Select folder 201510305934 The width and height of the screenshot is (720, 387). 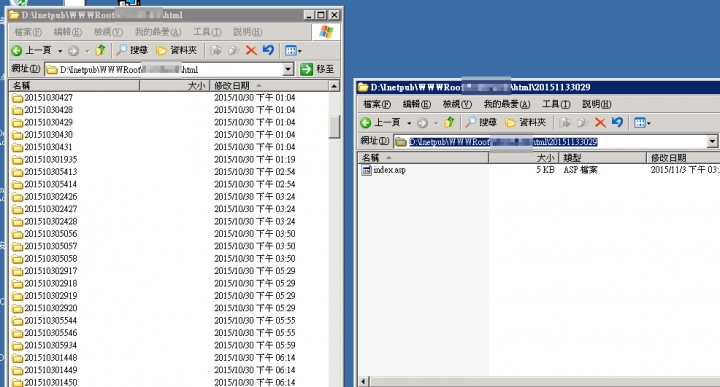[45, 346]
